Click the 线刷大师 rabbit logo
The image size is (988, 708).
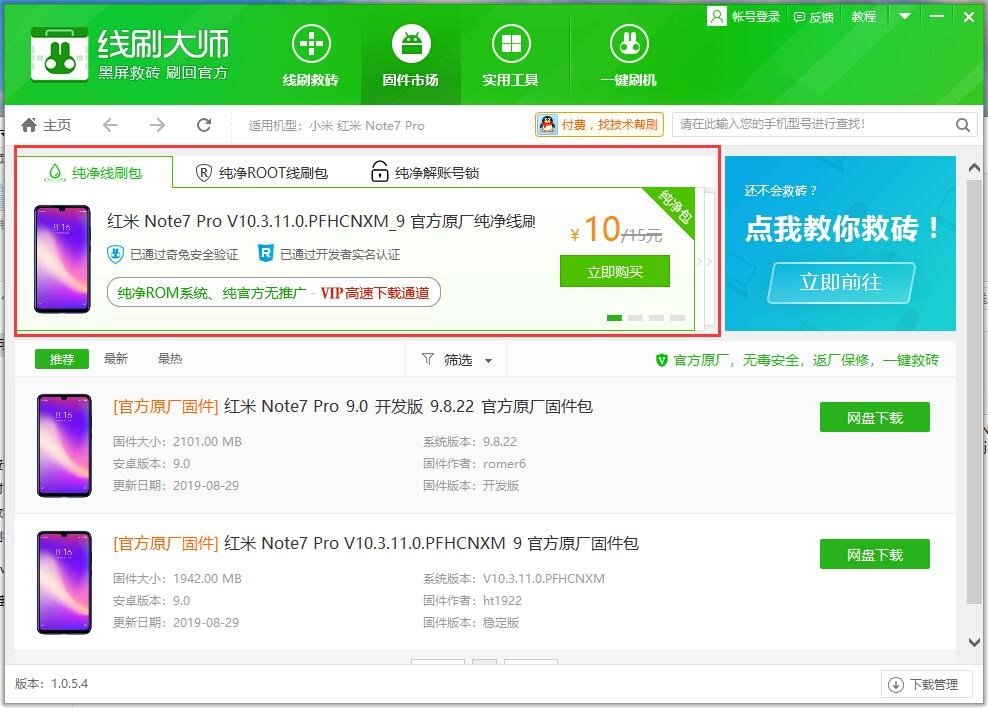[x=59, y=54]
